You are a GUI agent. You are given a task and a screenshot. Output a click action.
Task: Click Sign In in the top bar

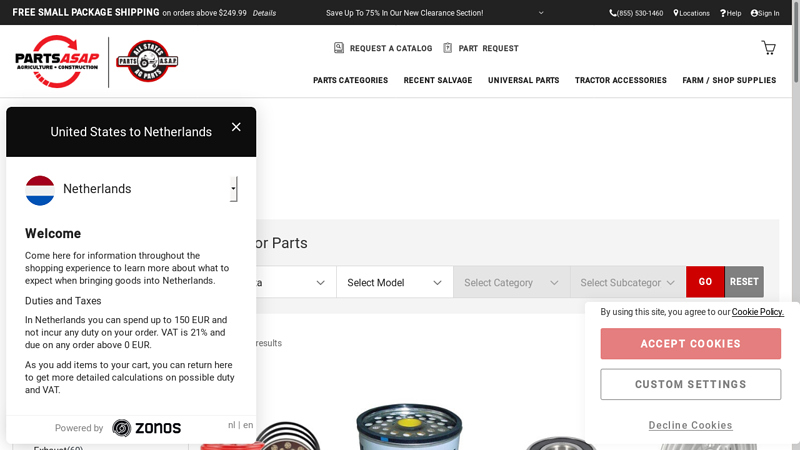(x=765, y=13)
